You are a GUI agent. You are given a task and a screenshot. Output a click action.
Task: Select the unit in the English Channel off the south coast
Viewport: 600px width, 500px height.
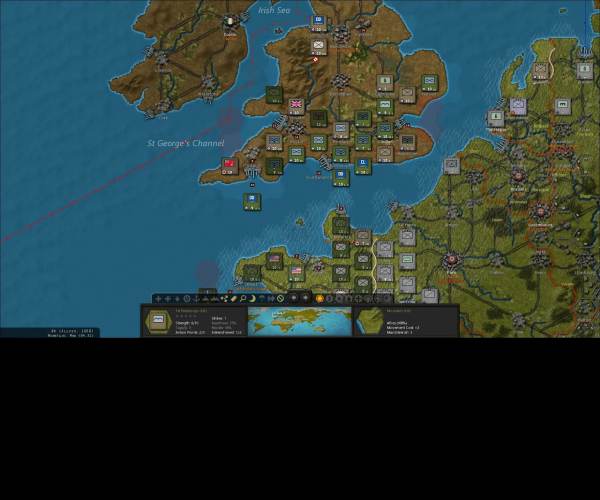click(340, 178)
